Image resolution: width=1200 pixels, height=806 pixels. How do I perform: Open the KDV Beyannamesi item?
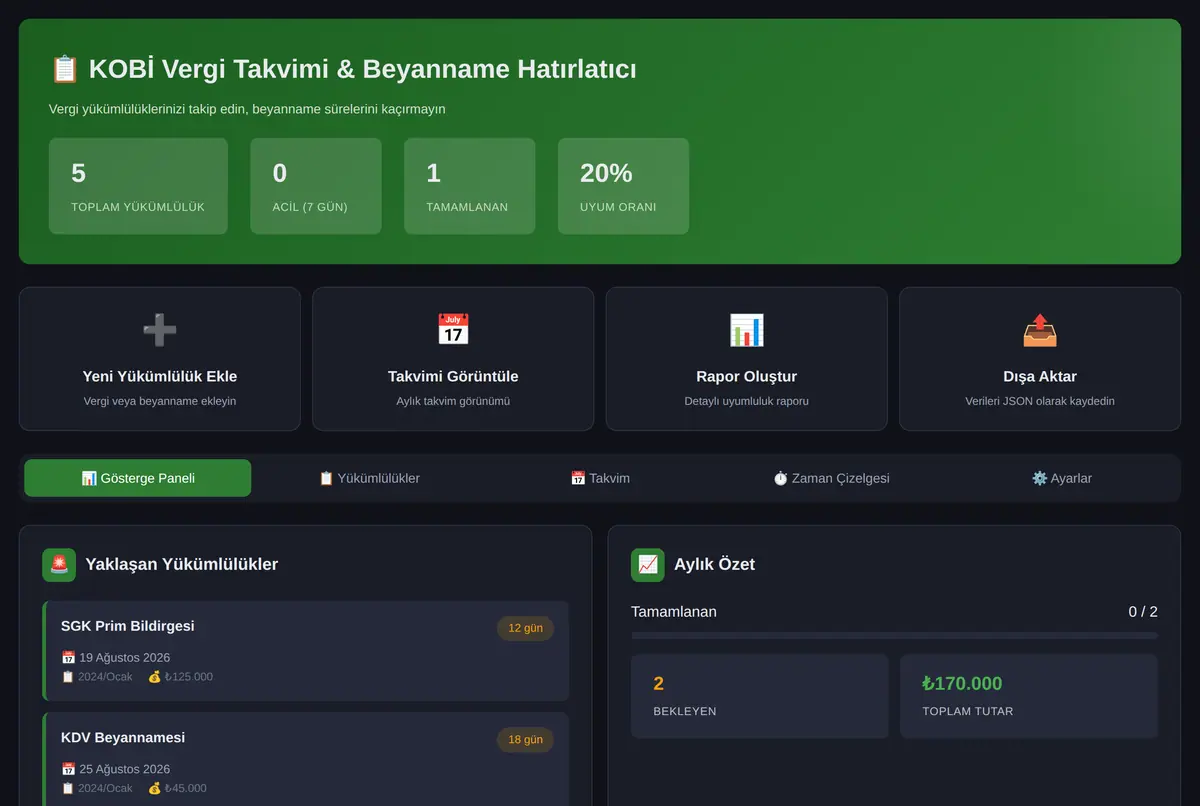tap(306, 759)
